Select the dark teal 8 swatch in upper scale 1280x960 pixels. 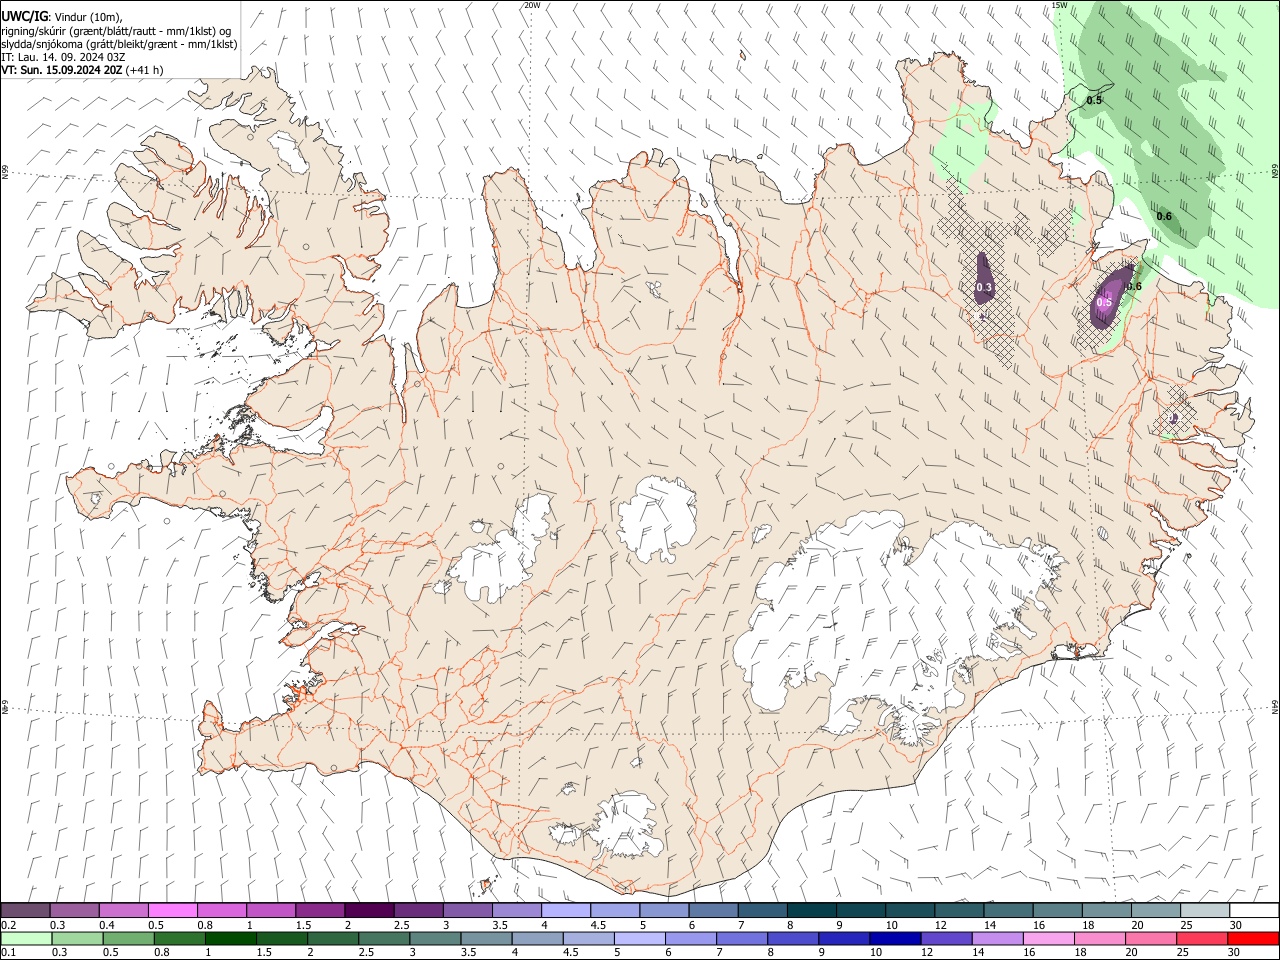[x=811, y=911]
